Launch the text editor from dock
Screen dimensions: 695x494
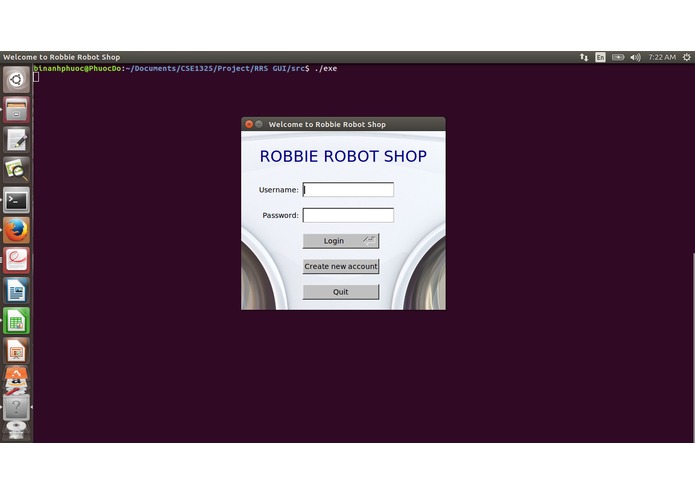point(16,140)
